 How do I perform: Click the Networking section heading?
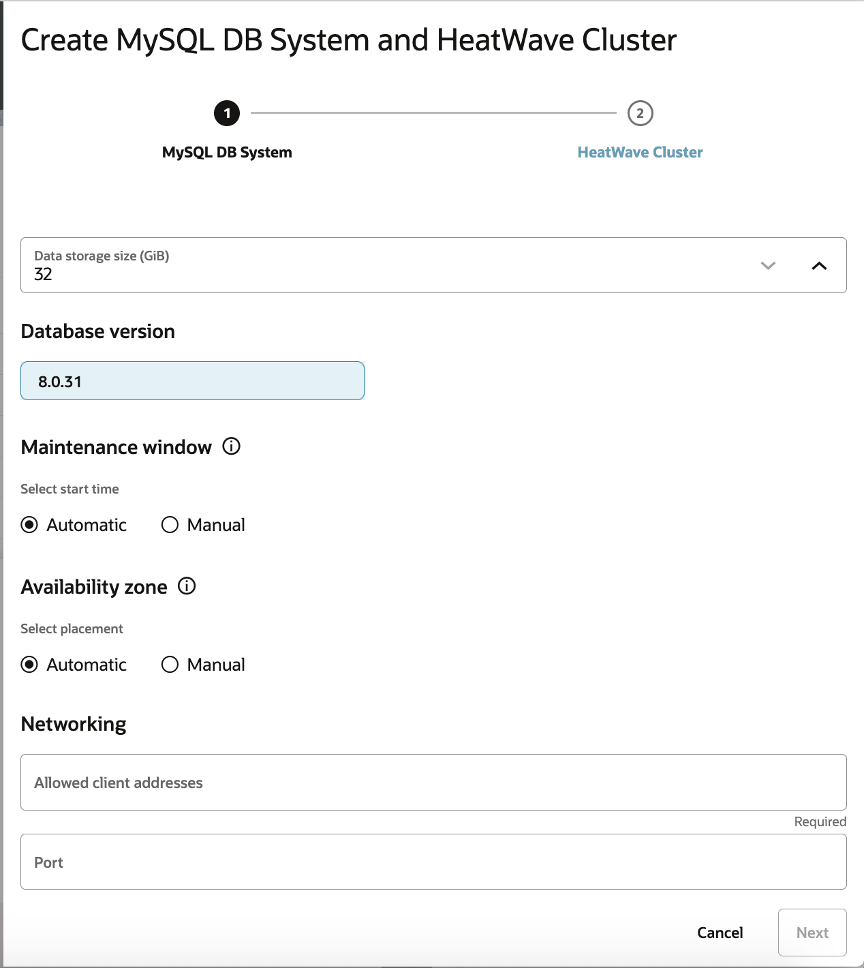click(74, 724)
